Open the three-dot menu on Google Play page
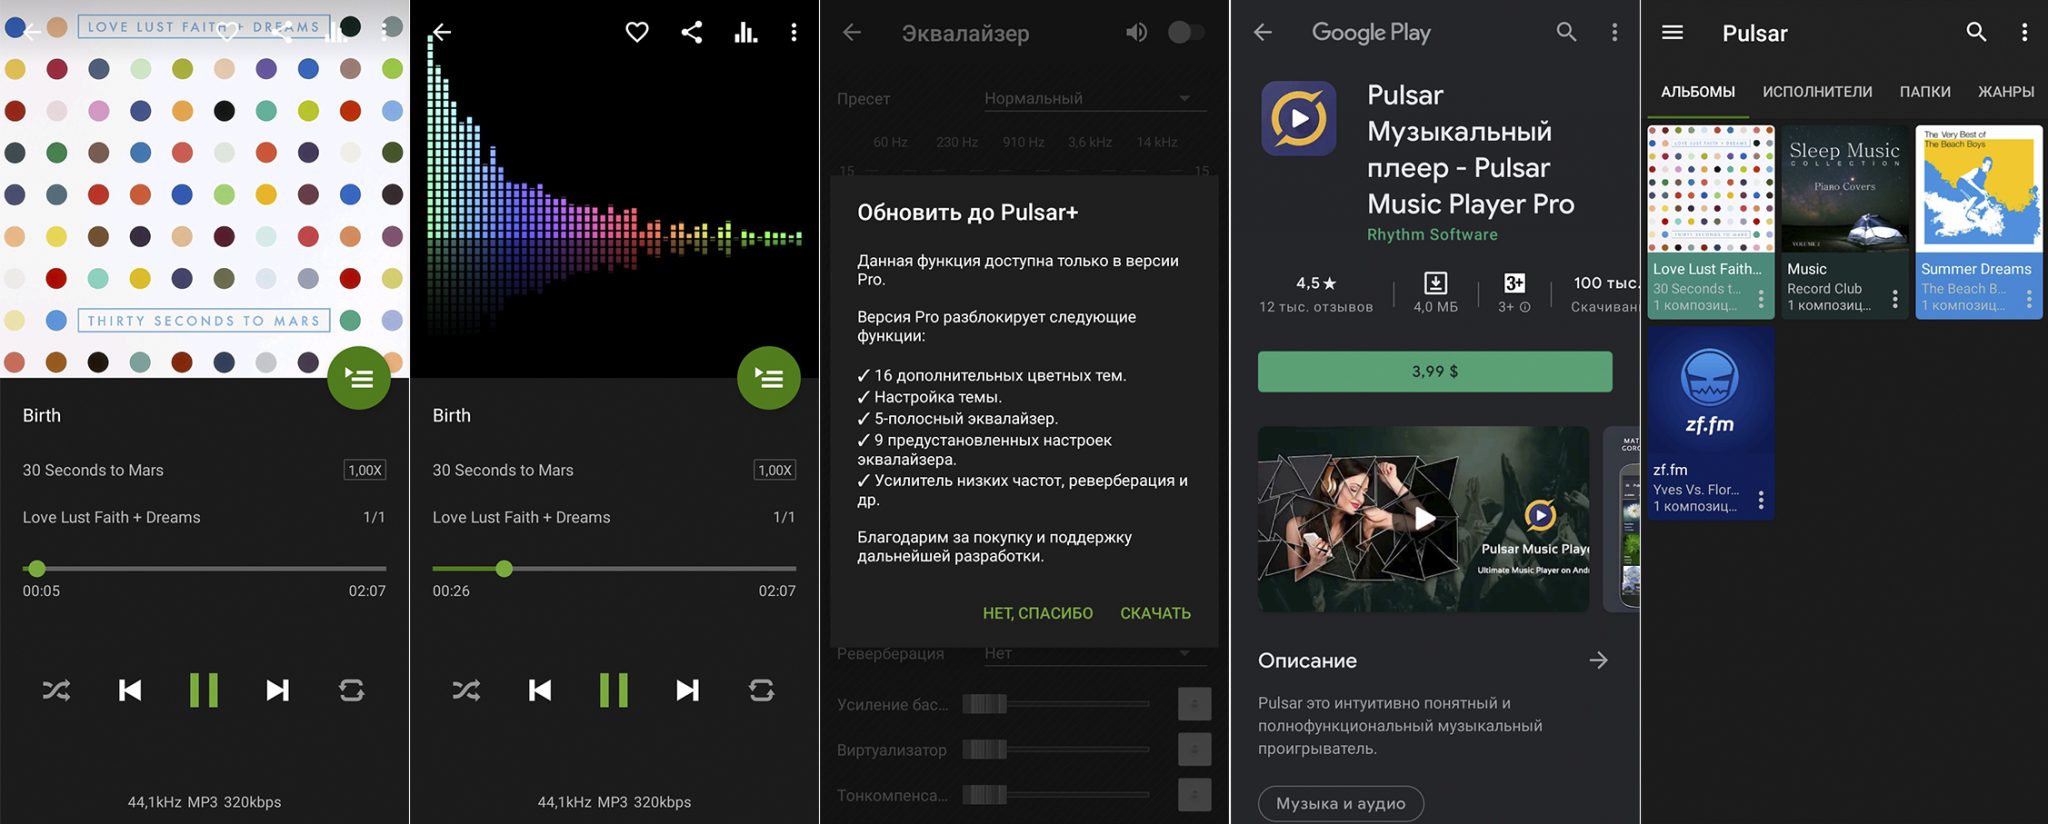The width and height of the screenshot is (2048, 824). point(1614,32)
